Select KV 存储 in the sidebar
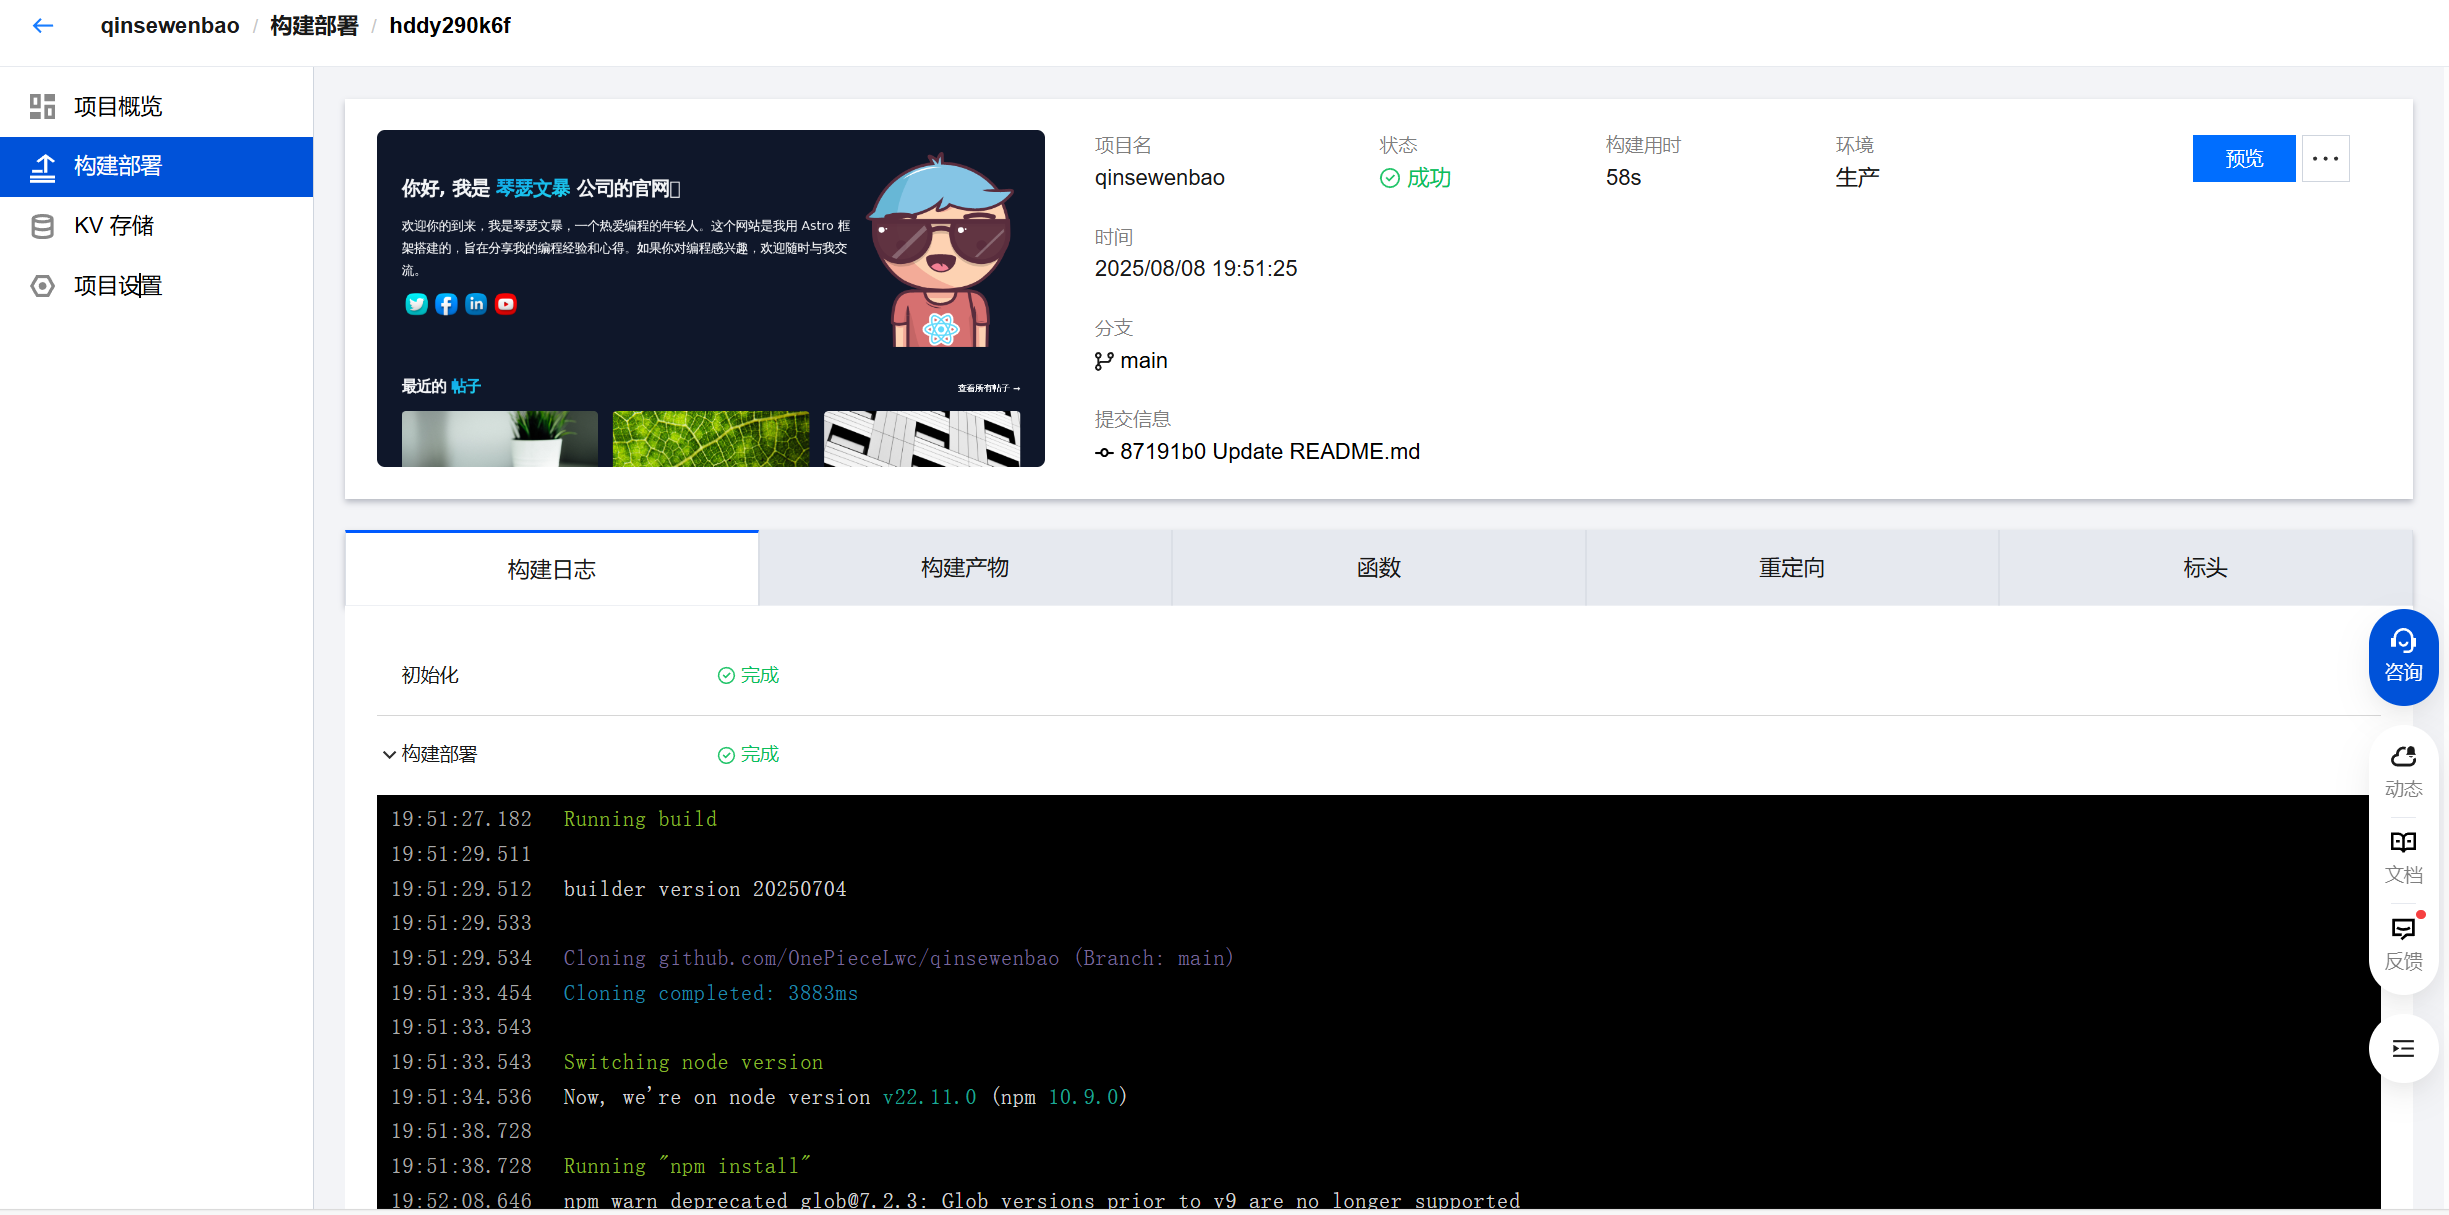2449x1215 pixels. 113,226
